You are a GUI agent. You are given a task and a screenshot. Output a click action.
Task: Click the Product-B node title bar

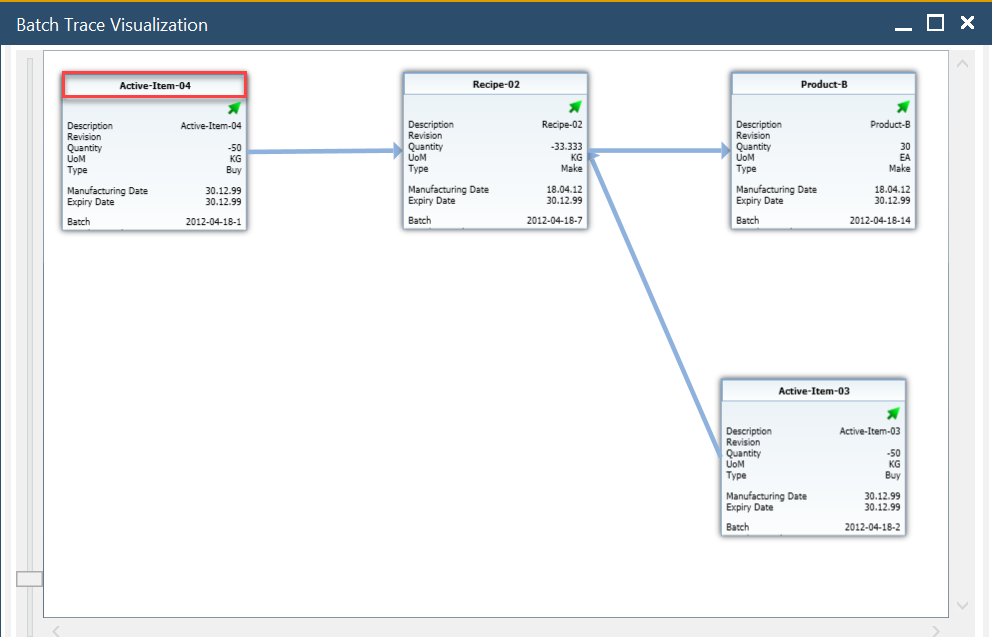(824, 85)
